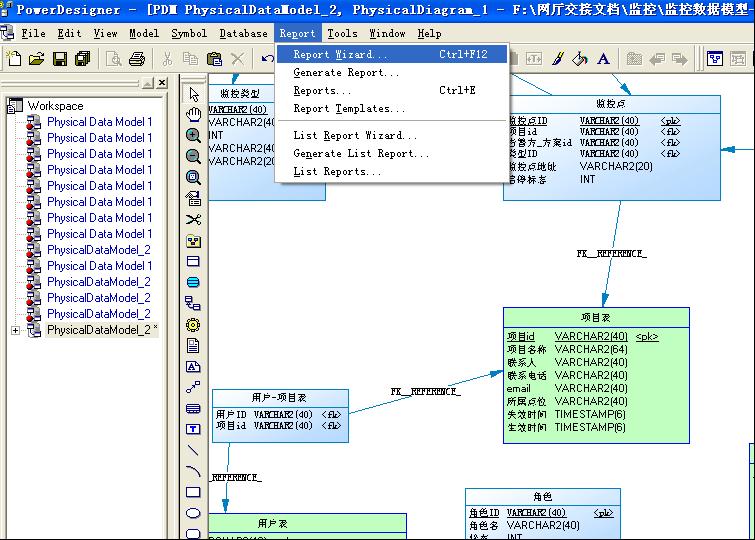The width and height of the screenshot is (755, 540).
Task: Click the line style pen toolbar icon
Action: coord(558,59)
